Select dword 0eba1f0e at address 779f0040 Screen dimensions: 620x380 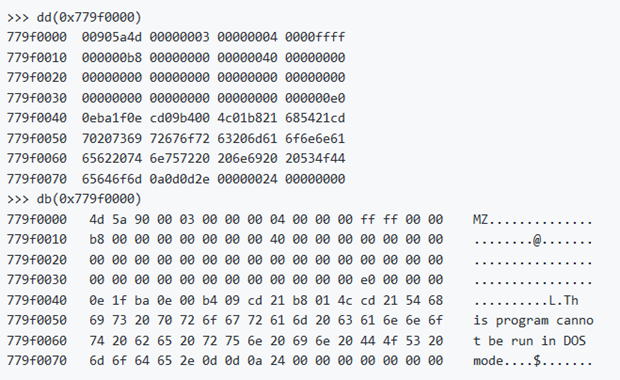click(112, 118)
